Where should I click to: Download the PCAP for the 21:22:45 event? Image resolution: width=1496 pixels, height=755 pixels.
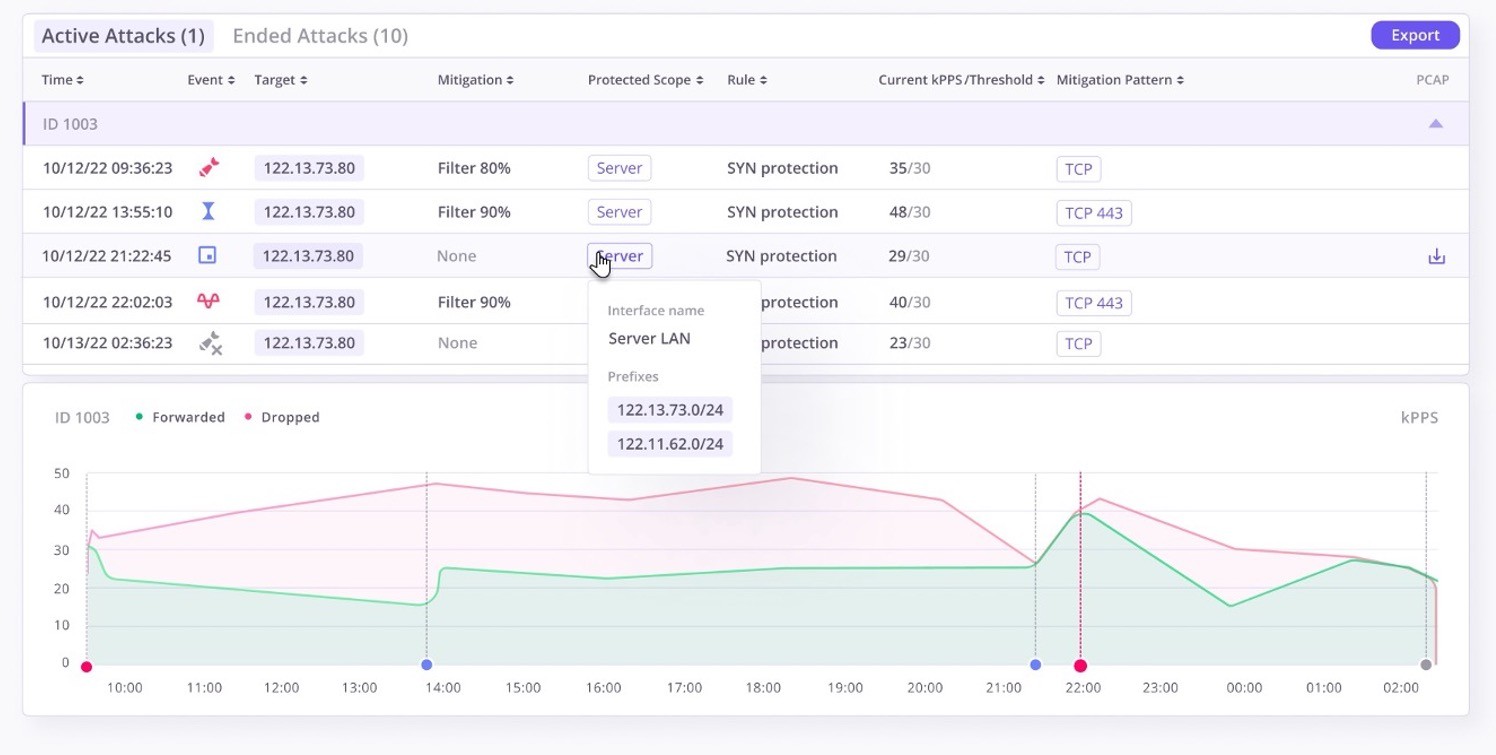1437,256
